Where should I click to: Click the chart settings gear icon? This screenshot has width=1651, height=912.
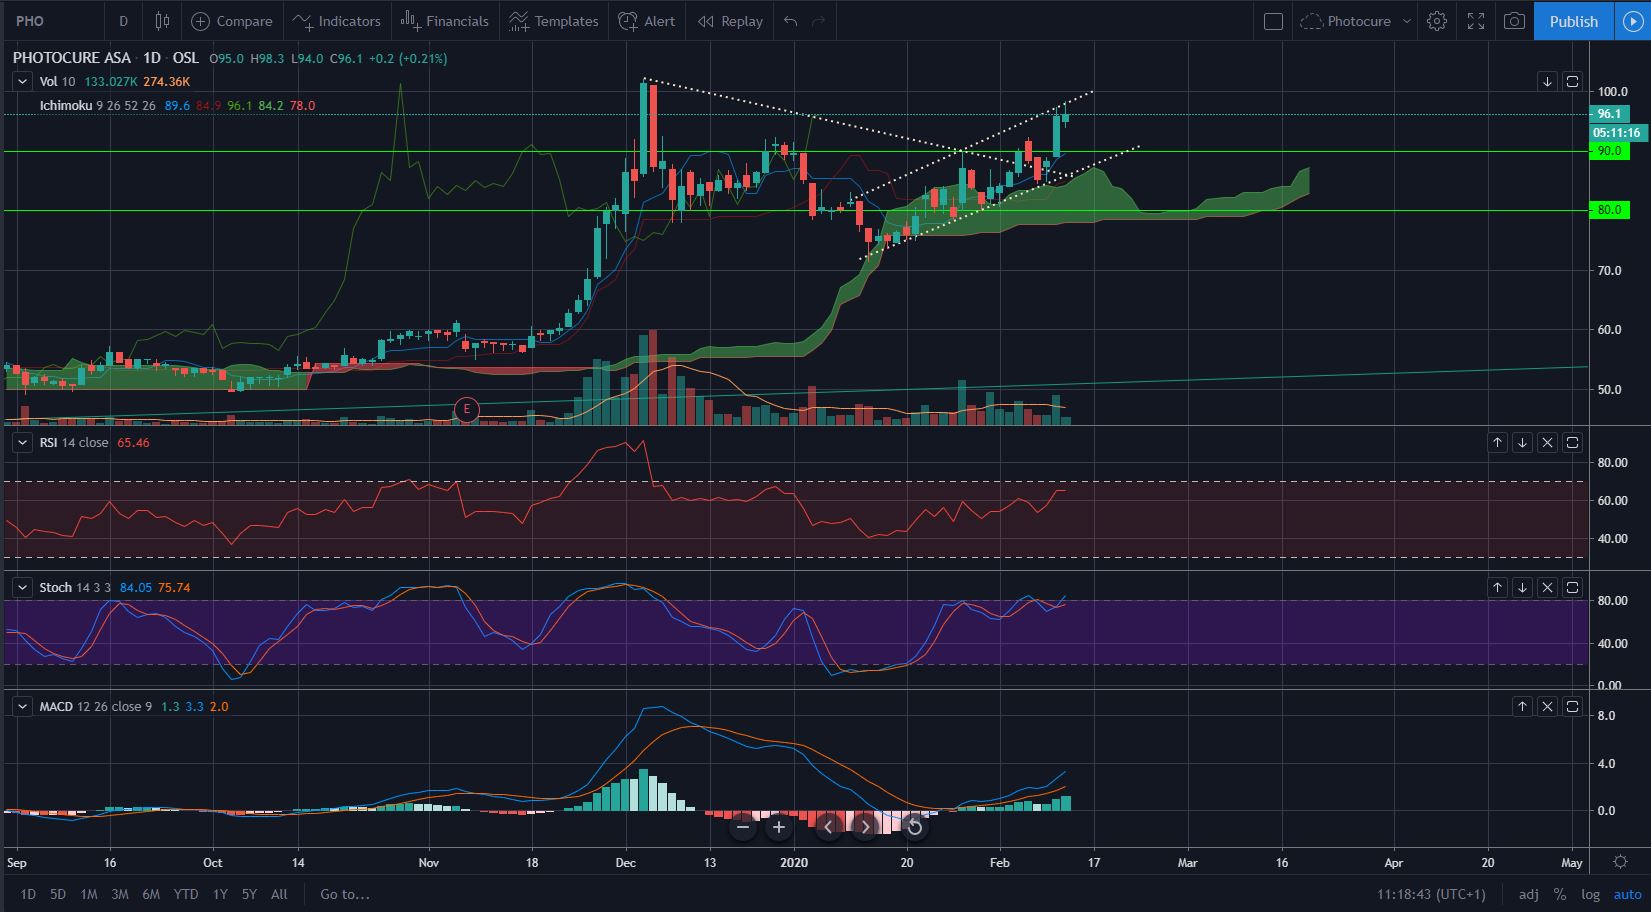tap(1437, 21)
